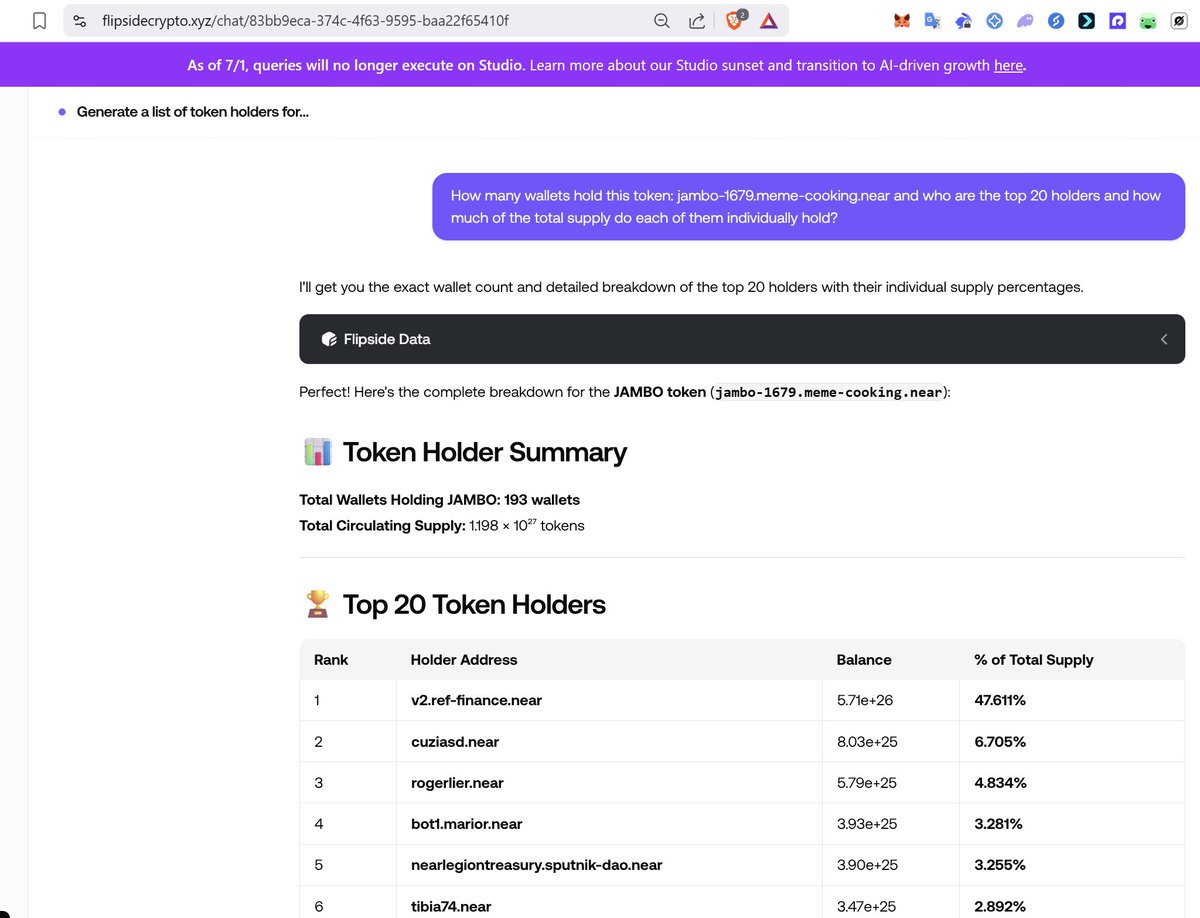This screenshot has width=1200, height=918.
Task: Click balance value 3.90e+25
Action: (x=867, y=865)
